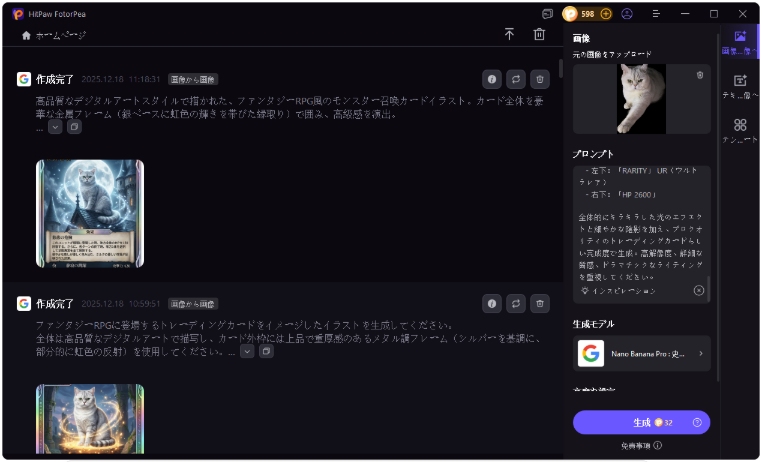Click the uploaded white cat image preview
Viewport: 762px width, 462px height.
pyautogui.click(x=641, y=99)
